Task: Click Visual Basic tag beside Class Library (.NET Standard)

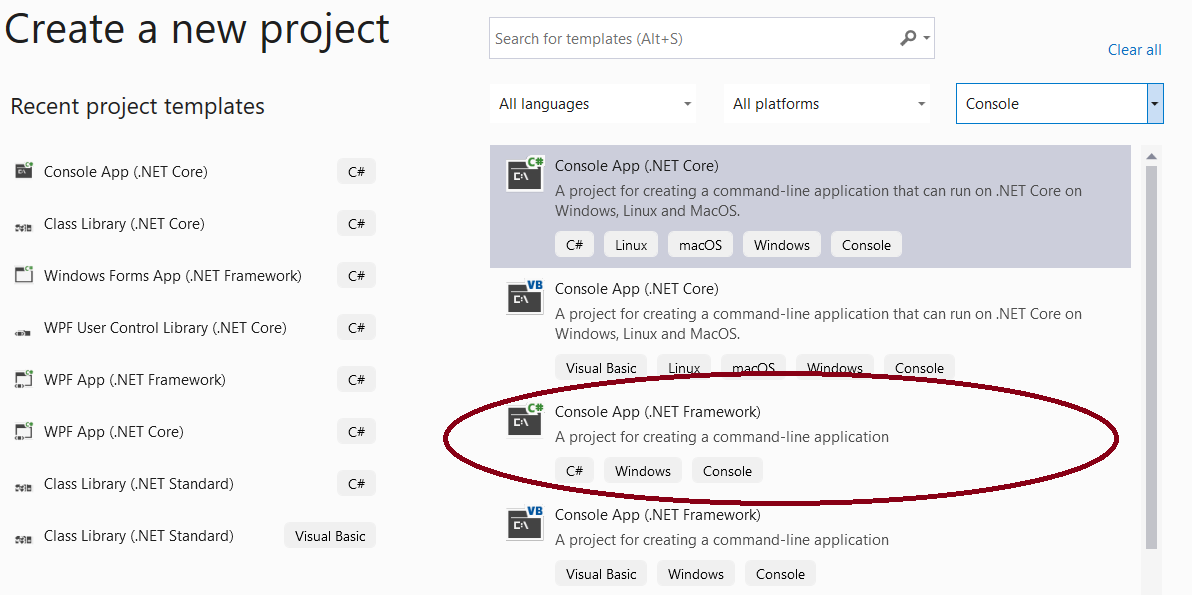Action: tap(330, 535)
